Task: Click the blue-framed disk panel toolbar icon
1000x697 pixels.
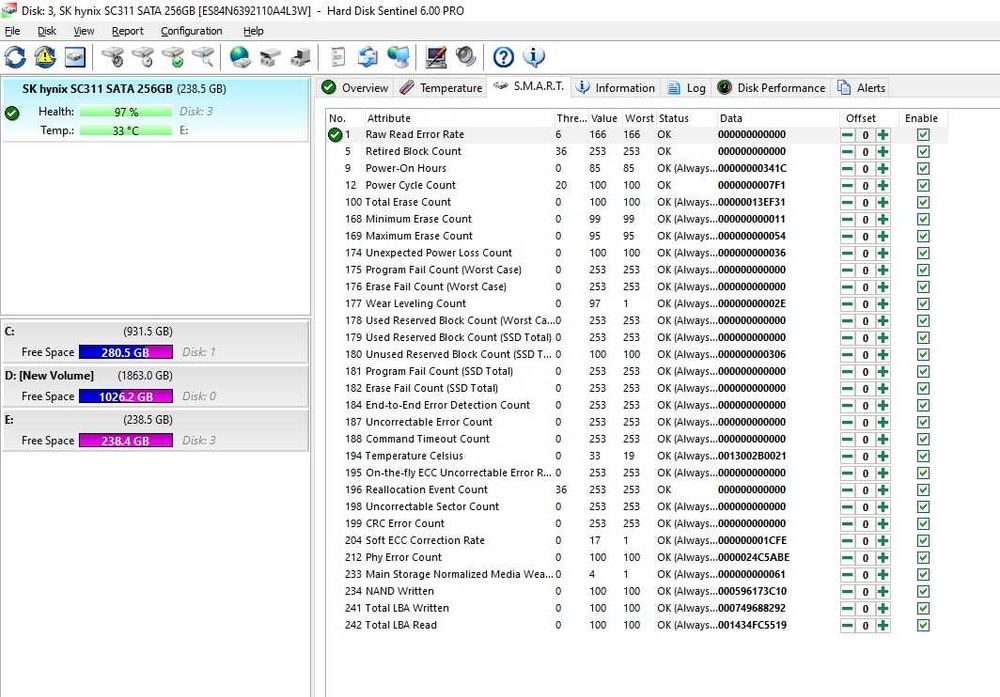Action: 75,57
